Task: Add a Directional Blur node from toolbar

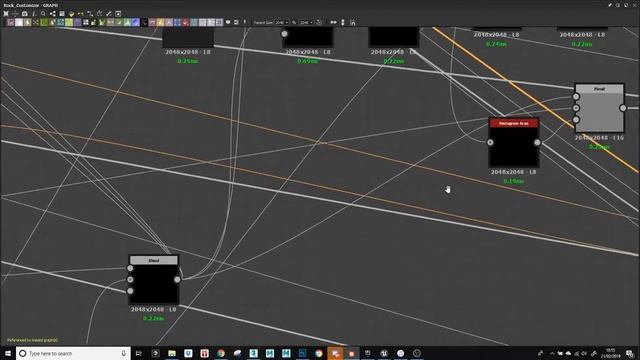Action: [52, 22]
